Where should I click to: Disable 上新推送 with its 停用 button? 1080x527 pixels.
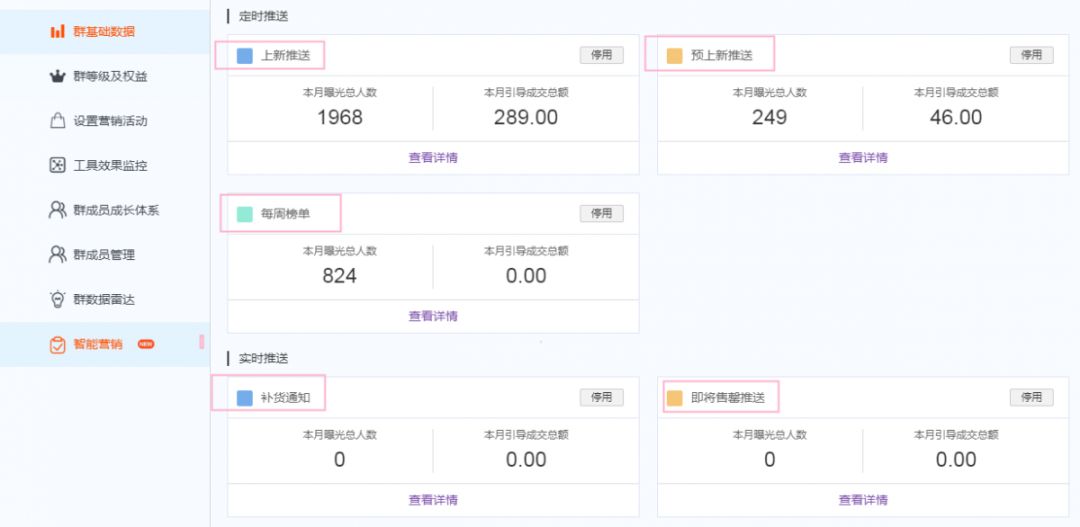coord(601,55)
